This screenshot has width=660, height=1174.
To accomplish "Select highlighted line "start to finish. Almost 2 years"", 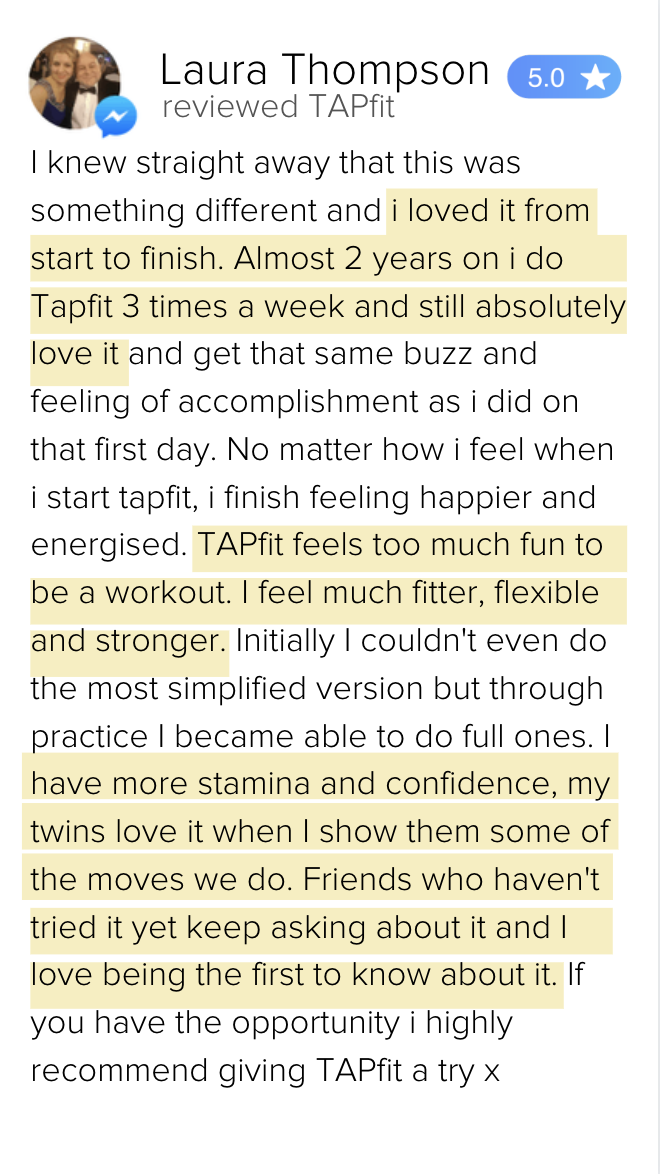I will coord(296,259).
